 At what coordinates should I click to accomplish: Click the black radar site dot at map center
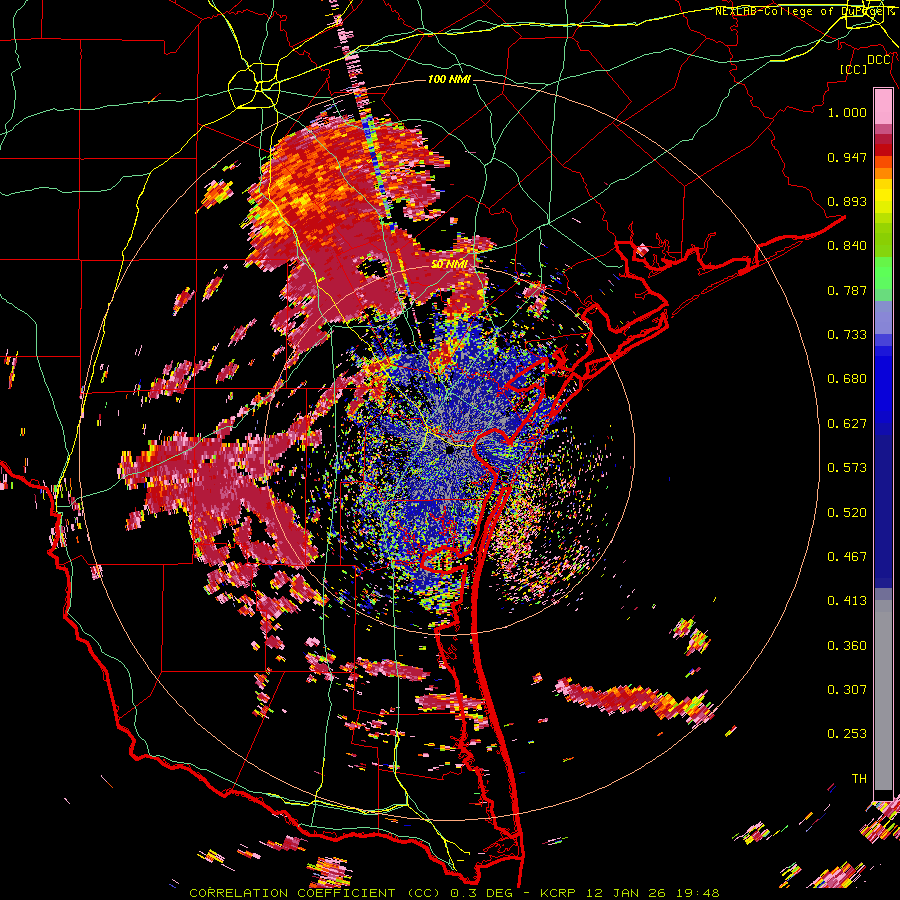[449, 451]
